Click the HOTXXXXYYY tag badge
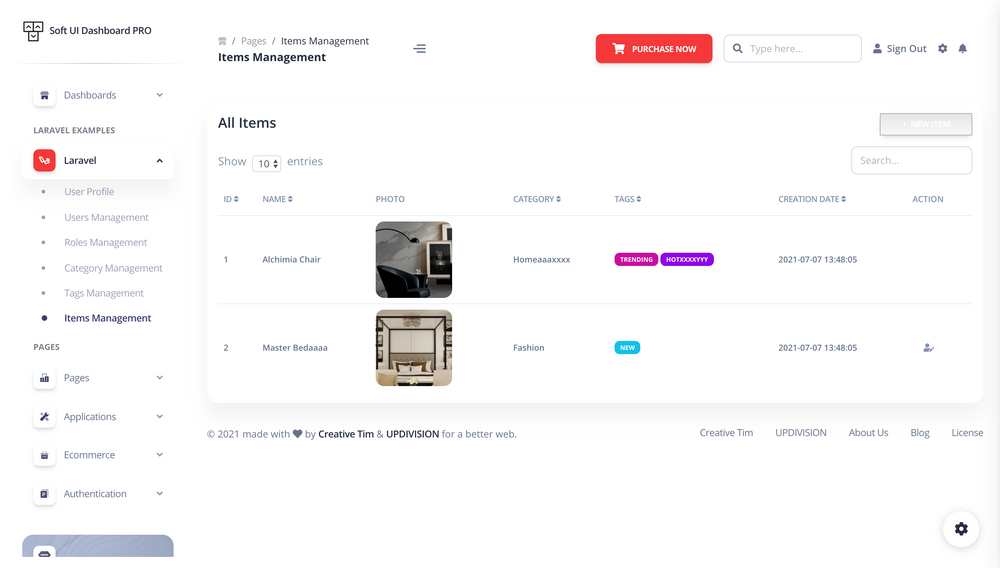 pos(687,259)
